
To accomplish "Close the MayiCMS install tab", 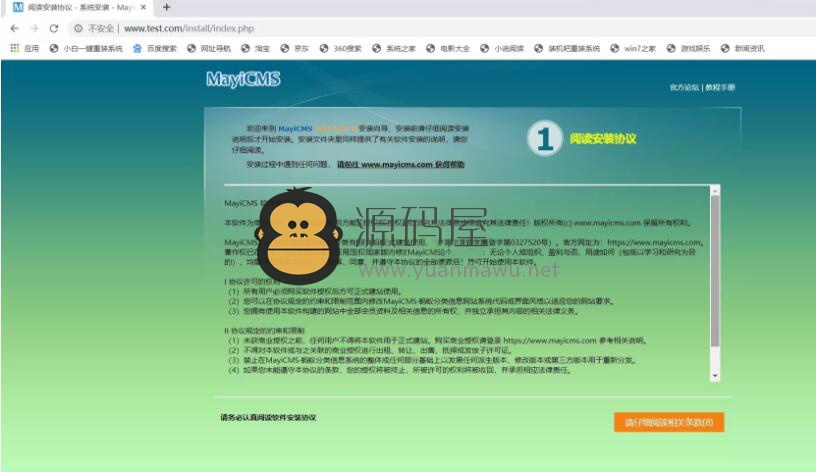I will click(x=143, y=7).
